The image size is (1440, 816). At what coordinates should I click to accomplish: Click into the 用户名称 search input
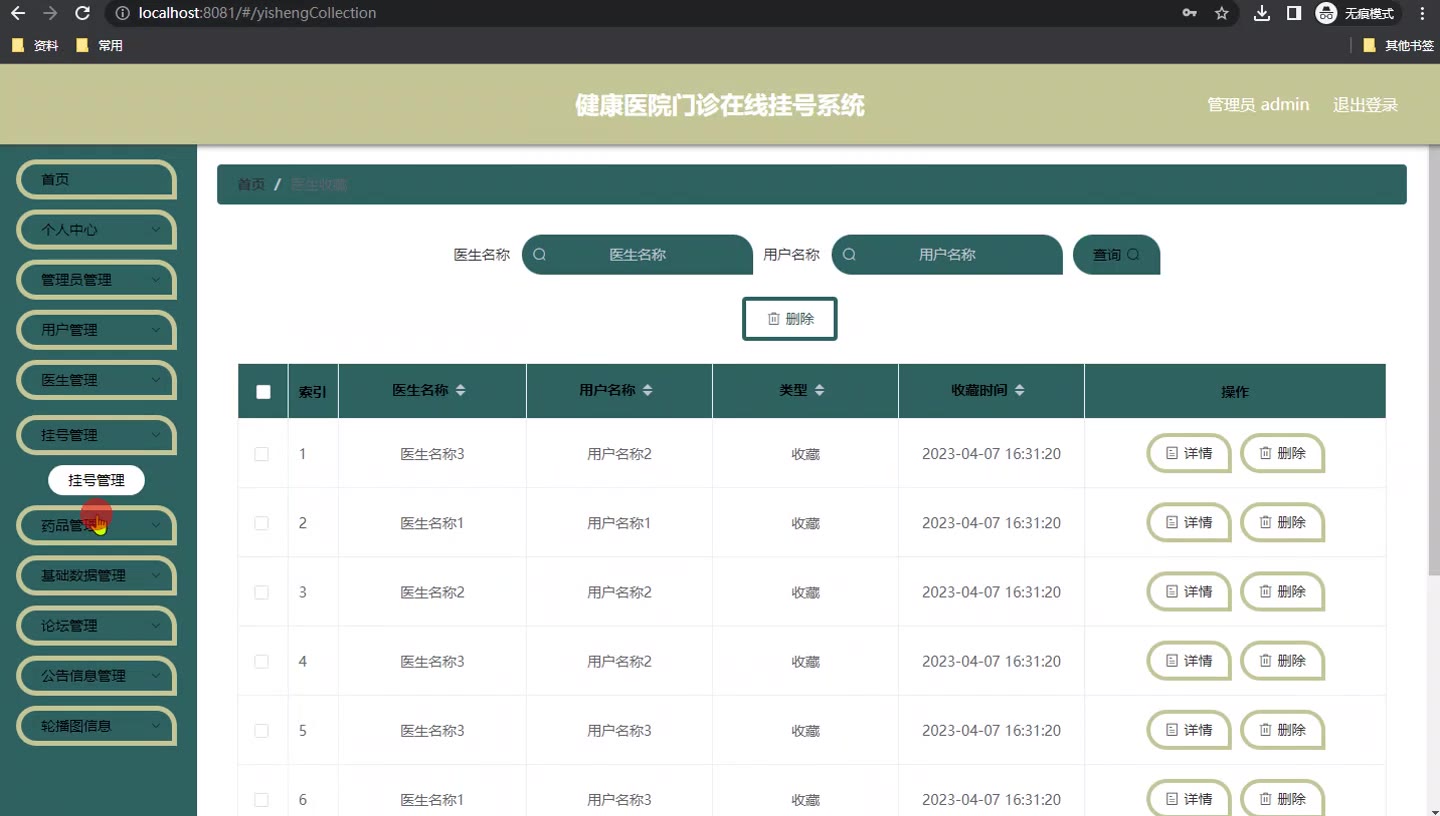(947, 255)
